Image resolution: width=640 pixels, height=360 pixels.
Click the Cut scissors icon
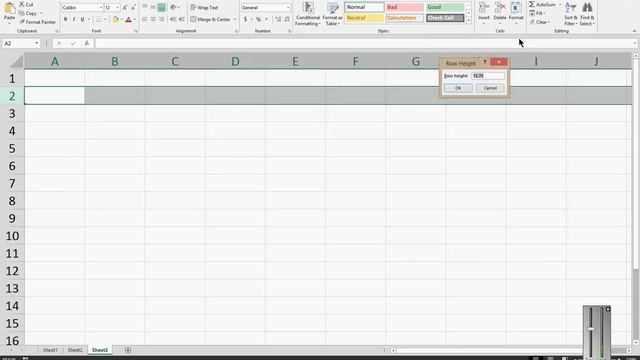pyautogui.click(x=22, y=4)
